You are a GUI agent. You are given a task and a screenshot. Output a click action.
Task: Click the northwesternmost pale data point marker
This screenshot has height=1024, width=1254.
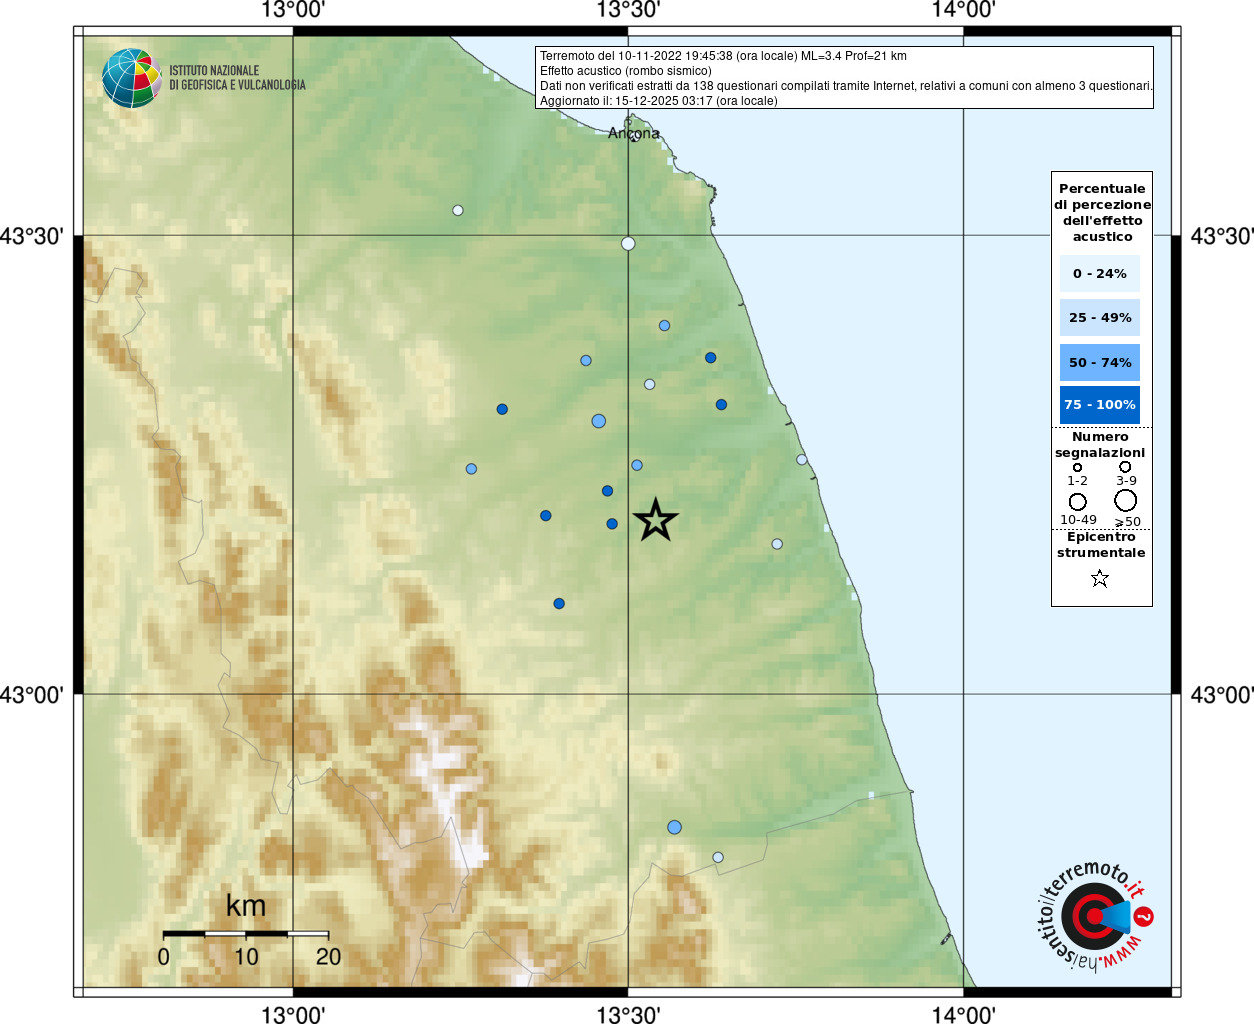(458, 210)
